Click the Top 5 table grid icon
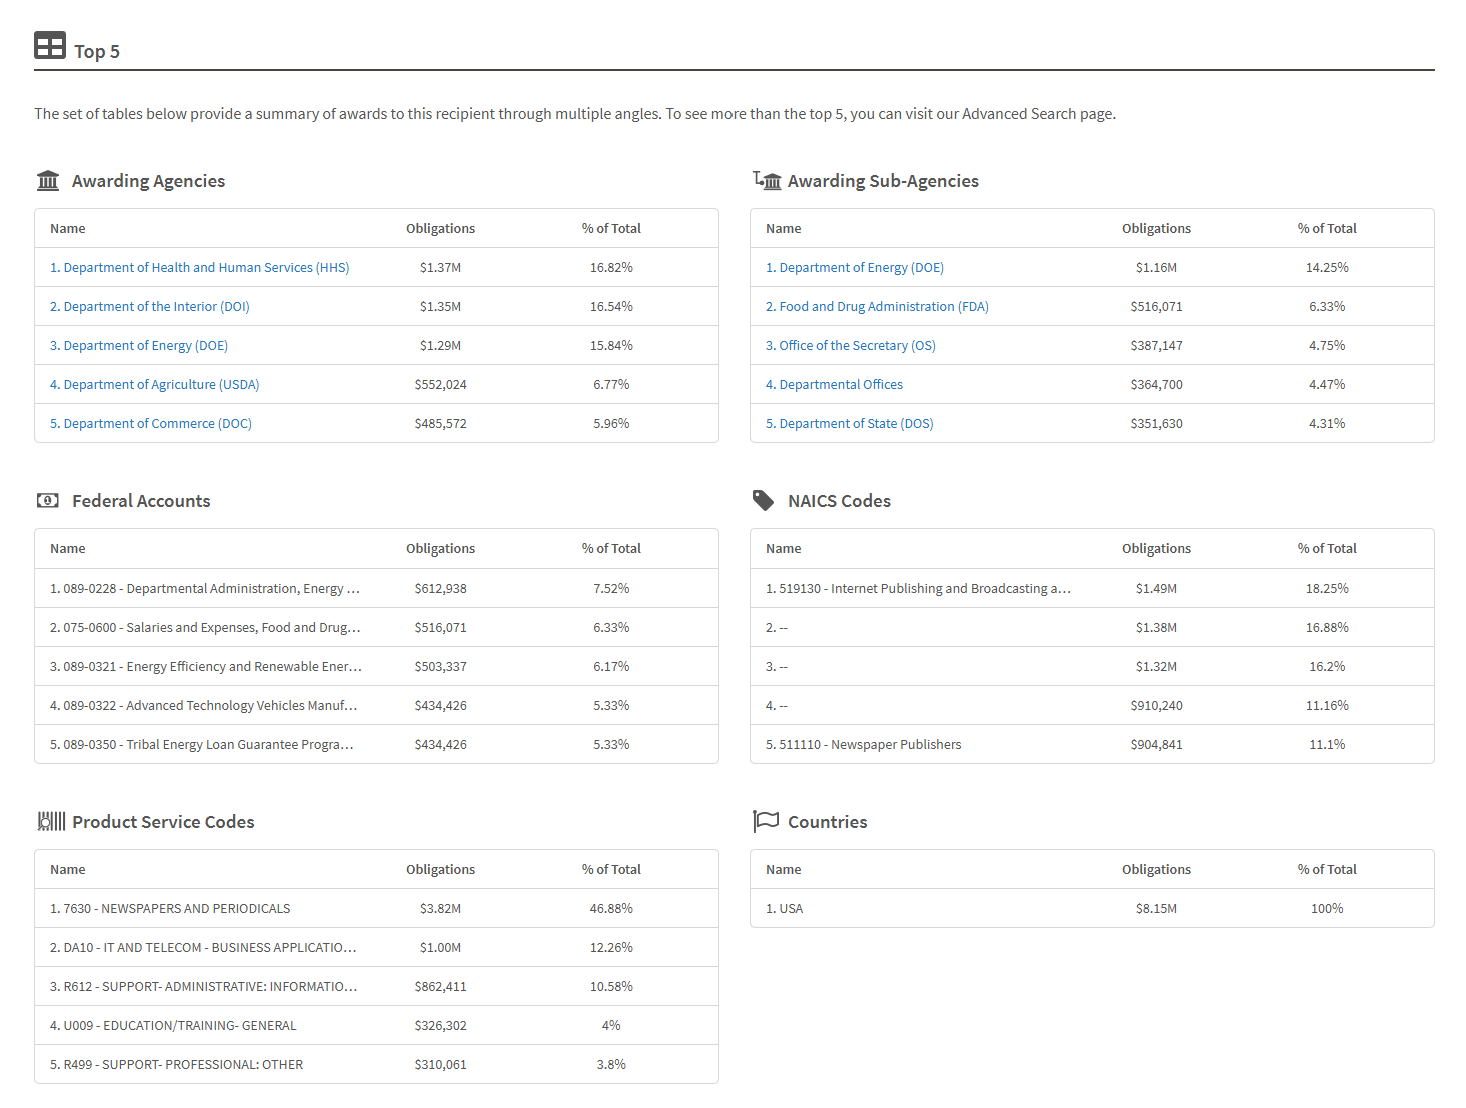This screenshot has width=1466, height=1108. 49,45
